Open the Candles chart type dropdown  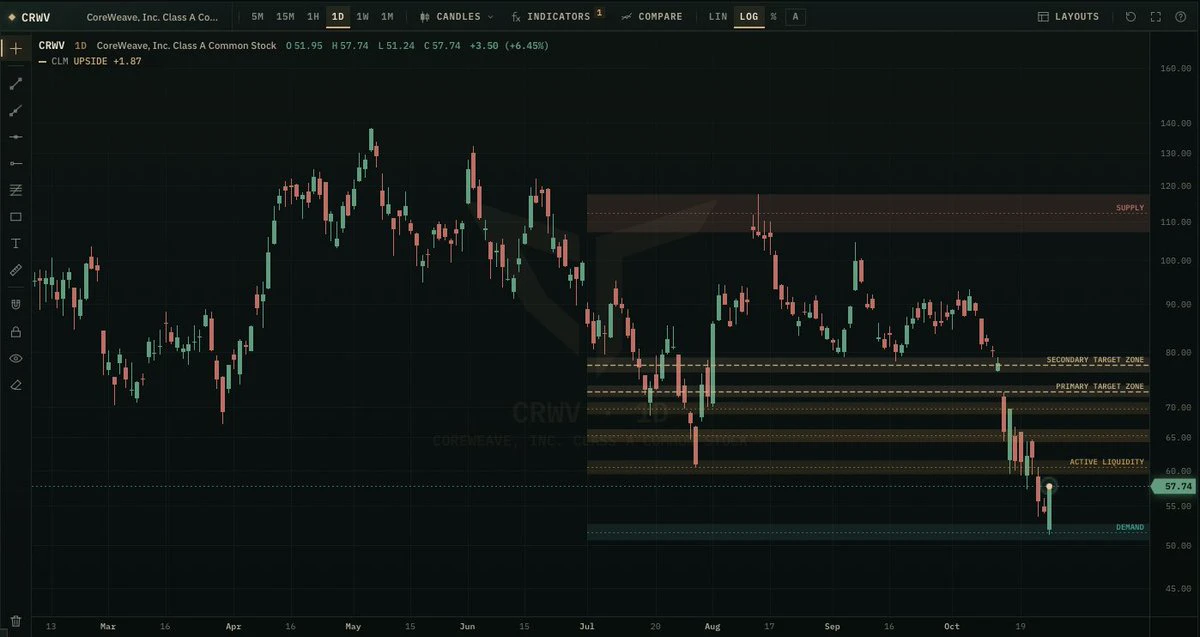pos(457,17)
